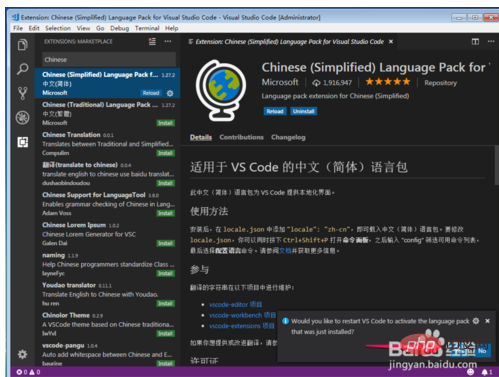Open the Explorer view in activity bar
This screenshot has width=499, height=377.
(23, 45)
